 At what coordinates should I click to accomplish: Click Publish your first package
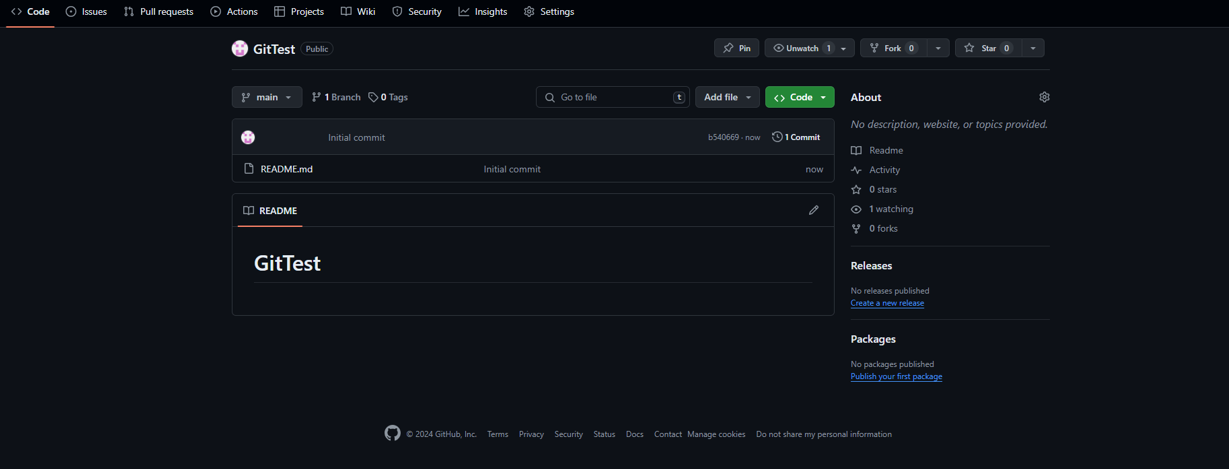[896, 377]
